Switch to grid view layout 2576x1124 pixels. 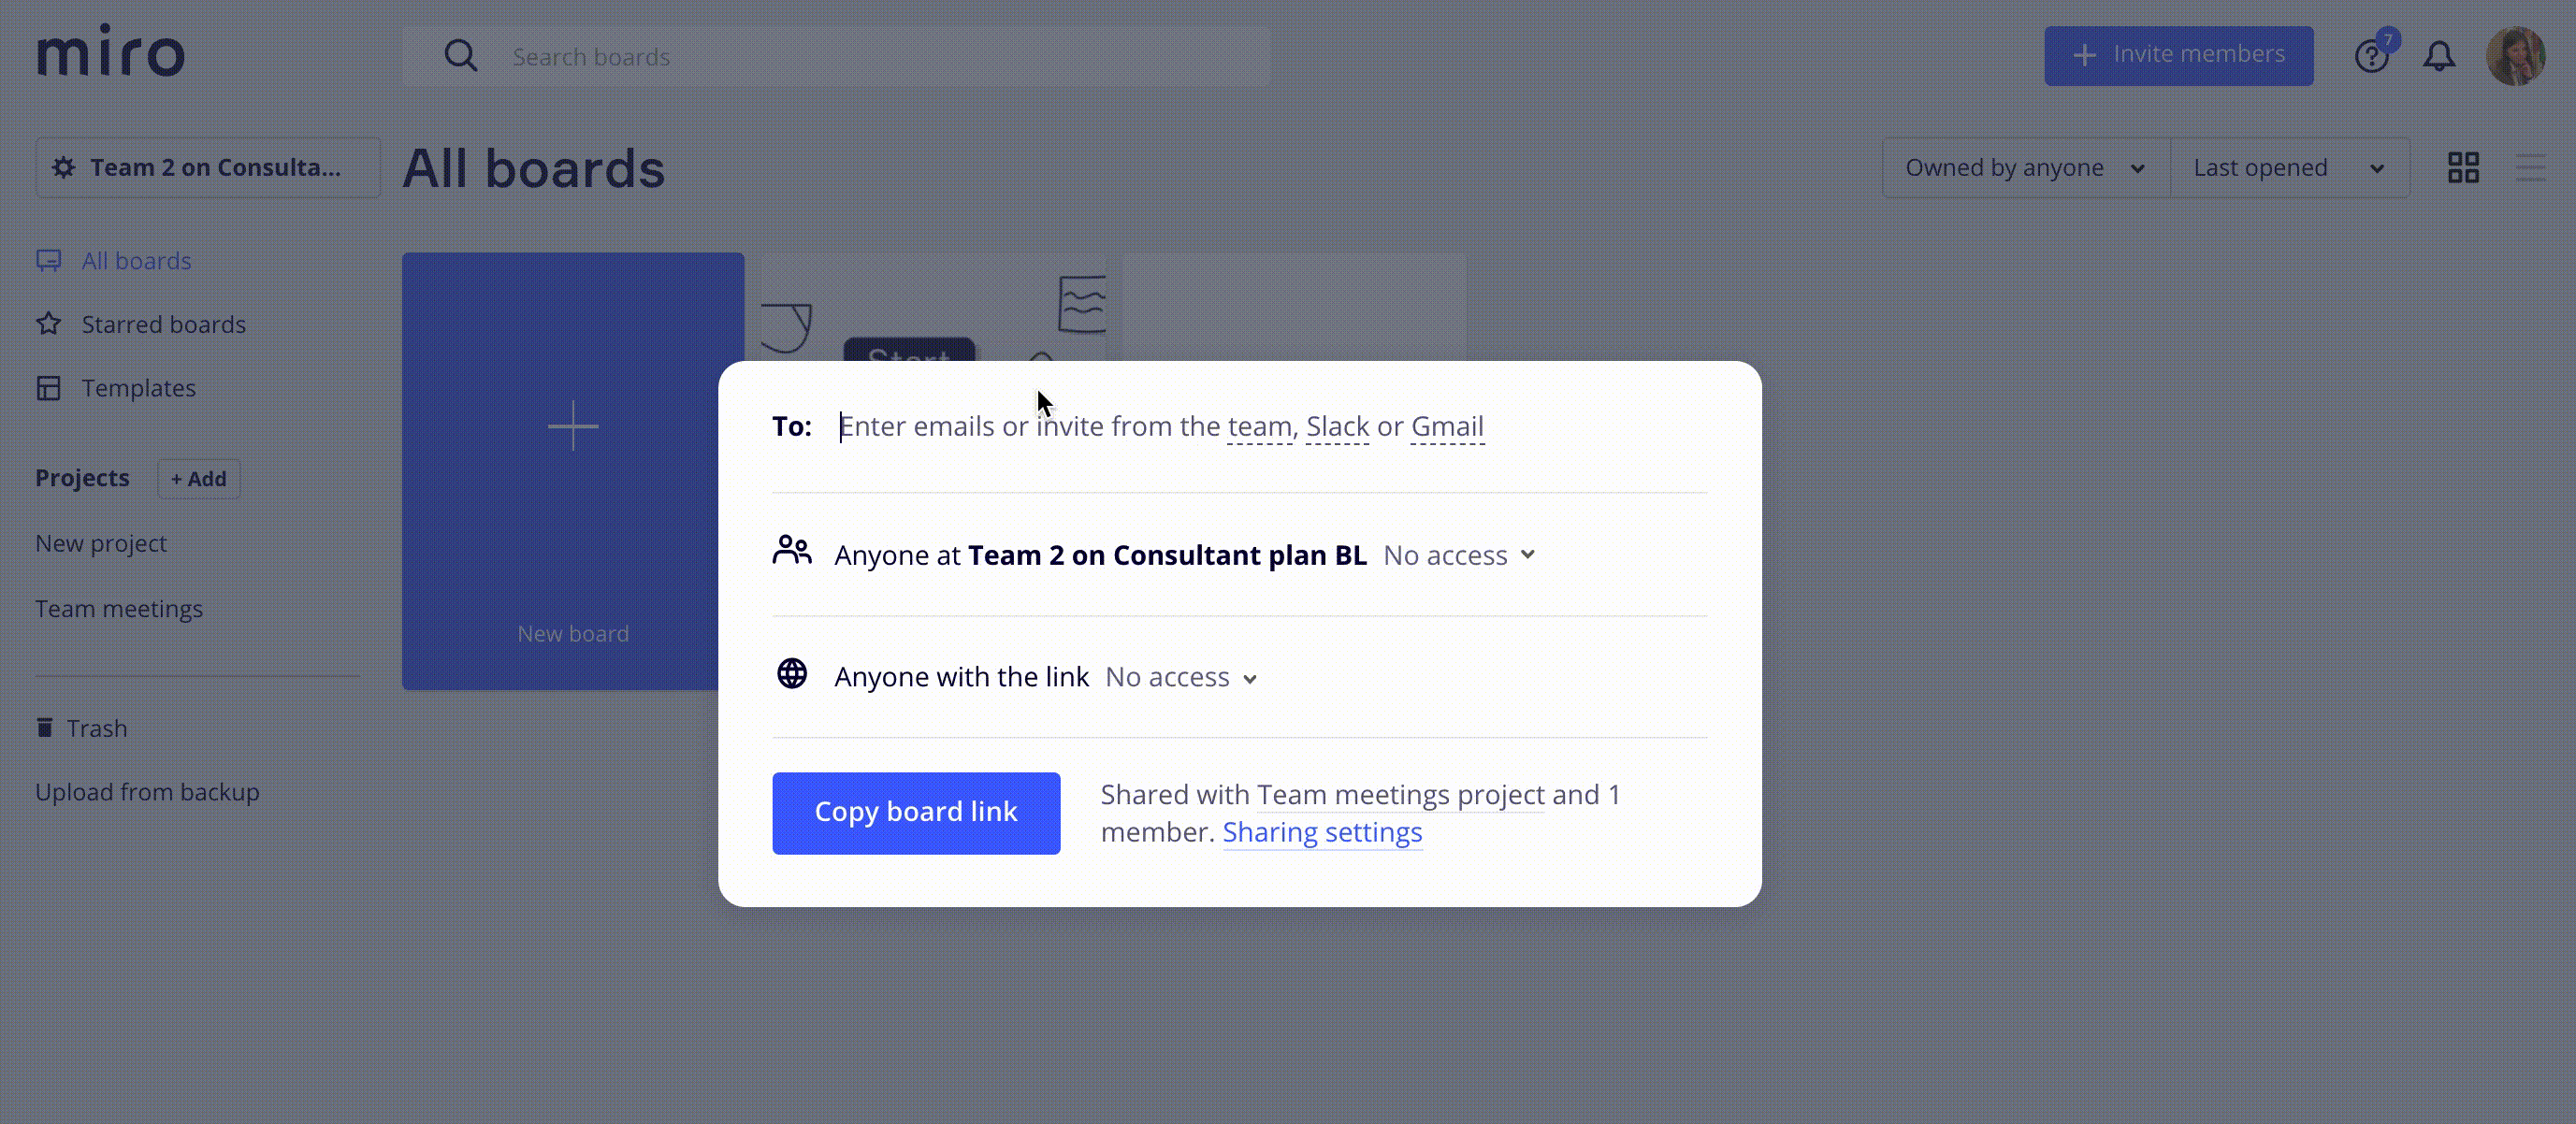pos(2463,168)
